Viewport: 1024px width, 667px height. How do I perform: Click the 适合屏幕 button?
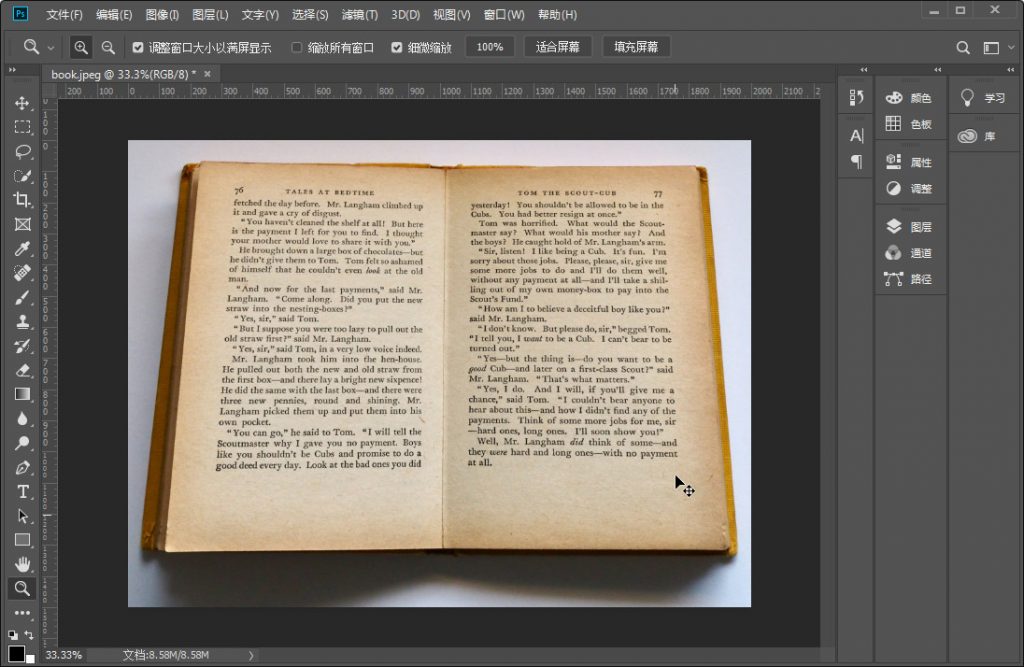click(558, 47)
